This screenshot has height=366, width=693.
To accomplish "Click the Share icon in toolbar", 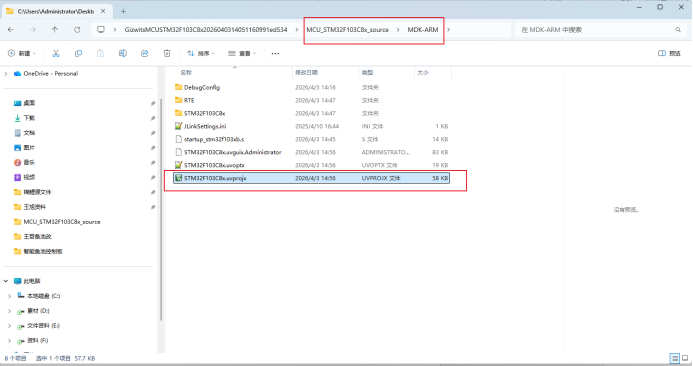I will (145, 53).
